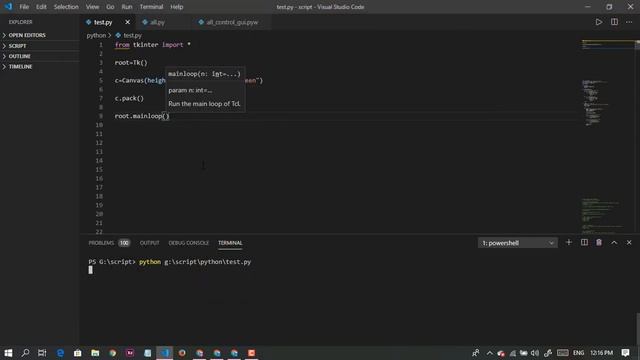This screenshot has height=360, width=640.
Task: Open the Run menu
Action: coord(127,7)
